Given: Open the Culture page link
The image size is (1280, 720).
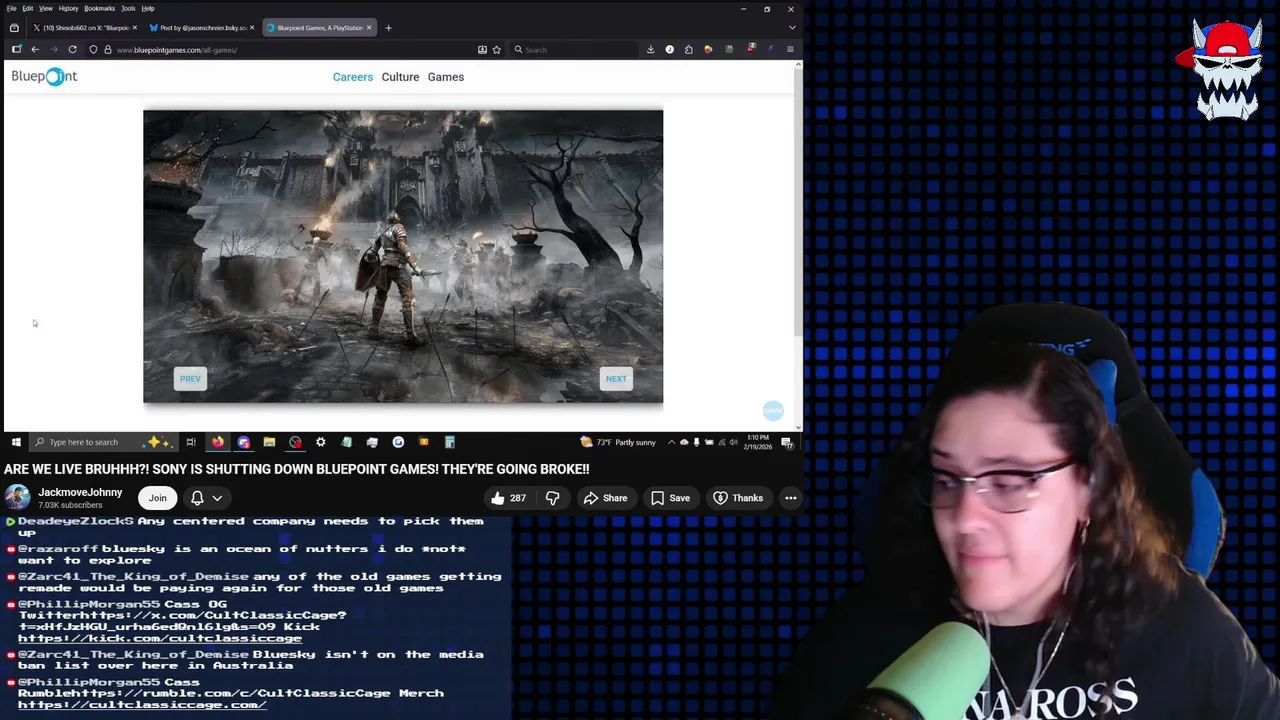Looking at the screenshot, I should point(400,77).
